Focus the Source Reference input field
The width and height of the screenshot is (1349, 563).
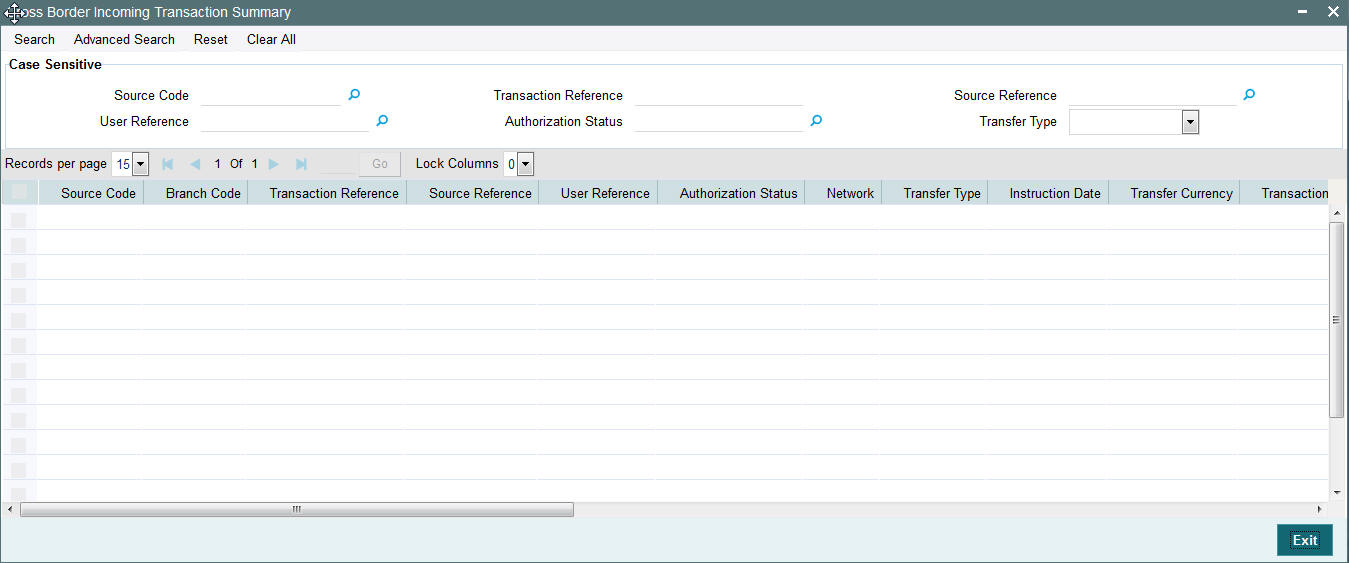[x=1152, y=95]
